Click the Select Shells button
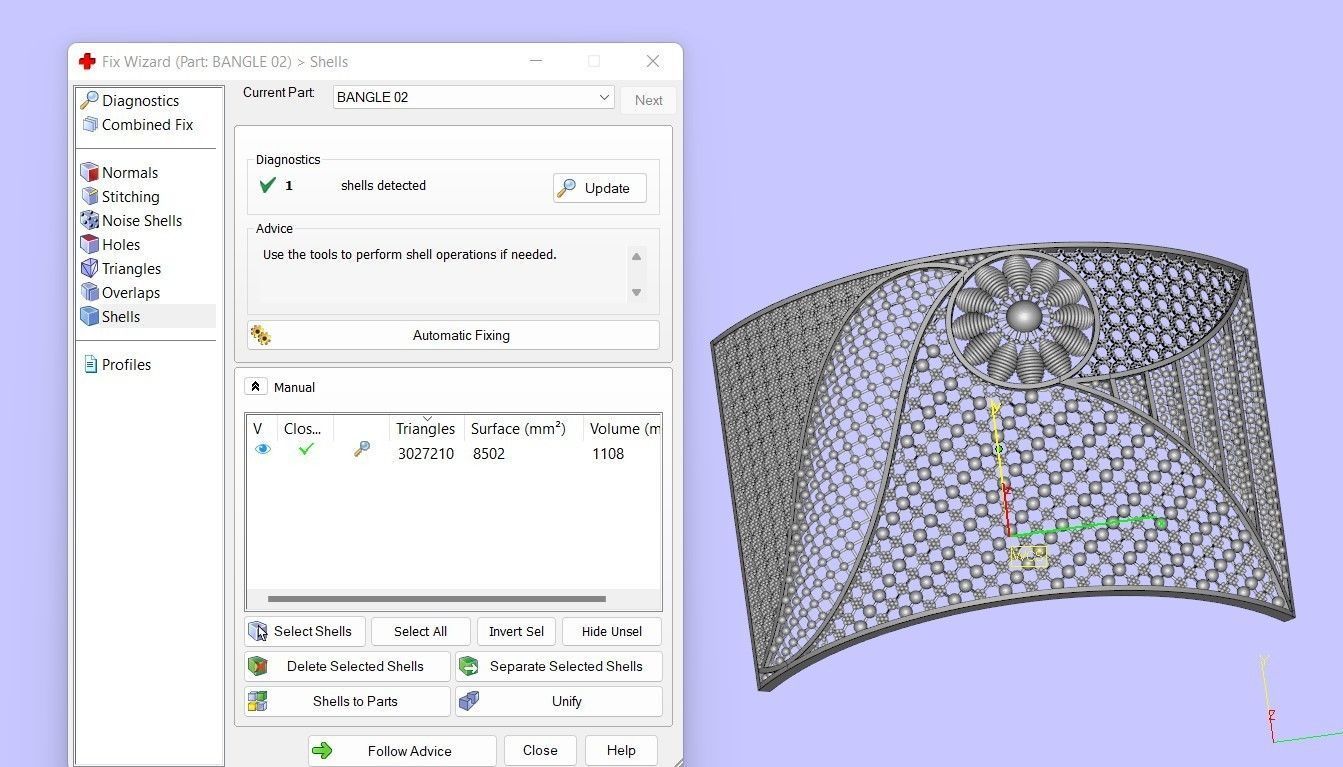Viewport: 1343px width, 767px height. pos(305,631)
